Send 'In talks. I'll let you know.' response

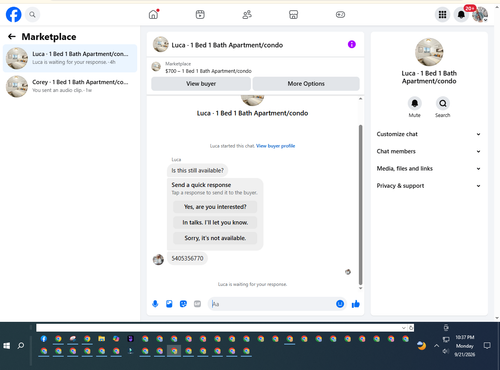click(215, 222)
